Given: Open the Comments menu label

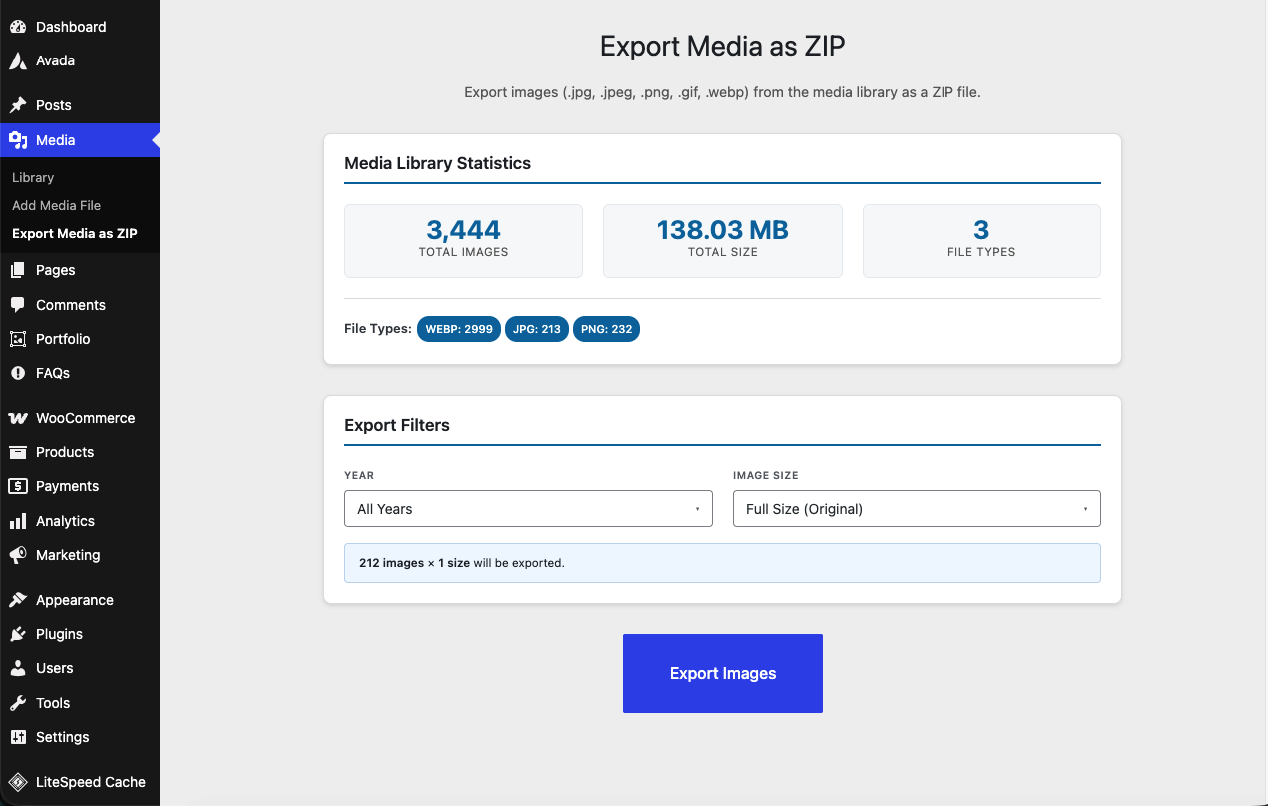Looking at the screenshot, I should (71, 305).
